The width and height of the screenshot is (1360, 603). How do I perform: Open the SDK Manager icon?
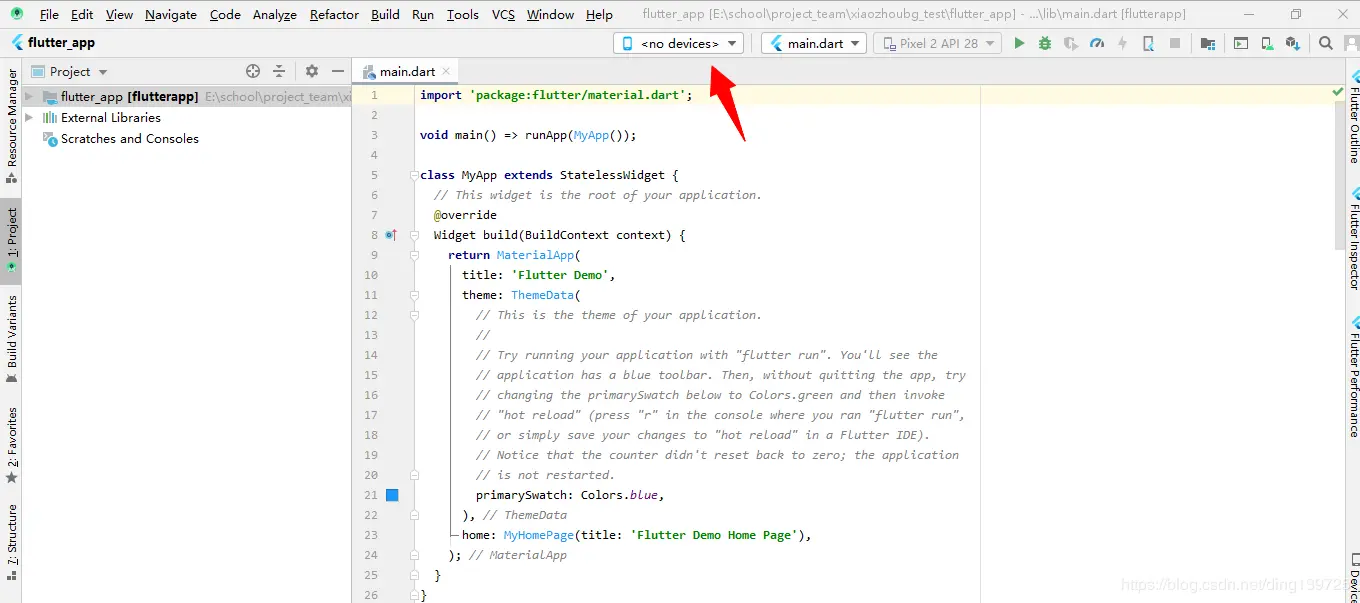pos(1293,43)
